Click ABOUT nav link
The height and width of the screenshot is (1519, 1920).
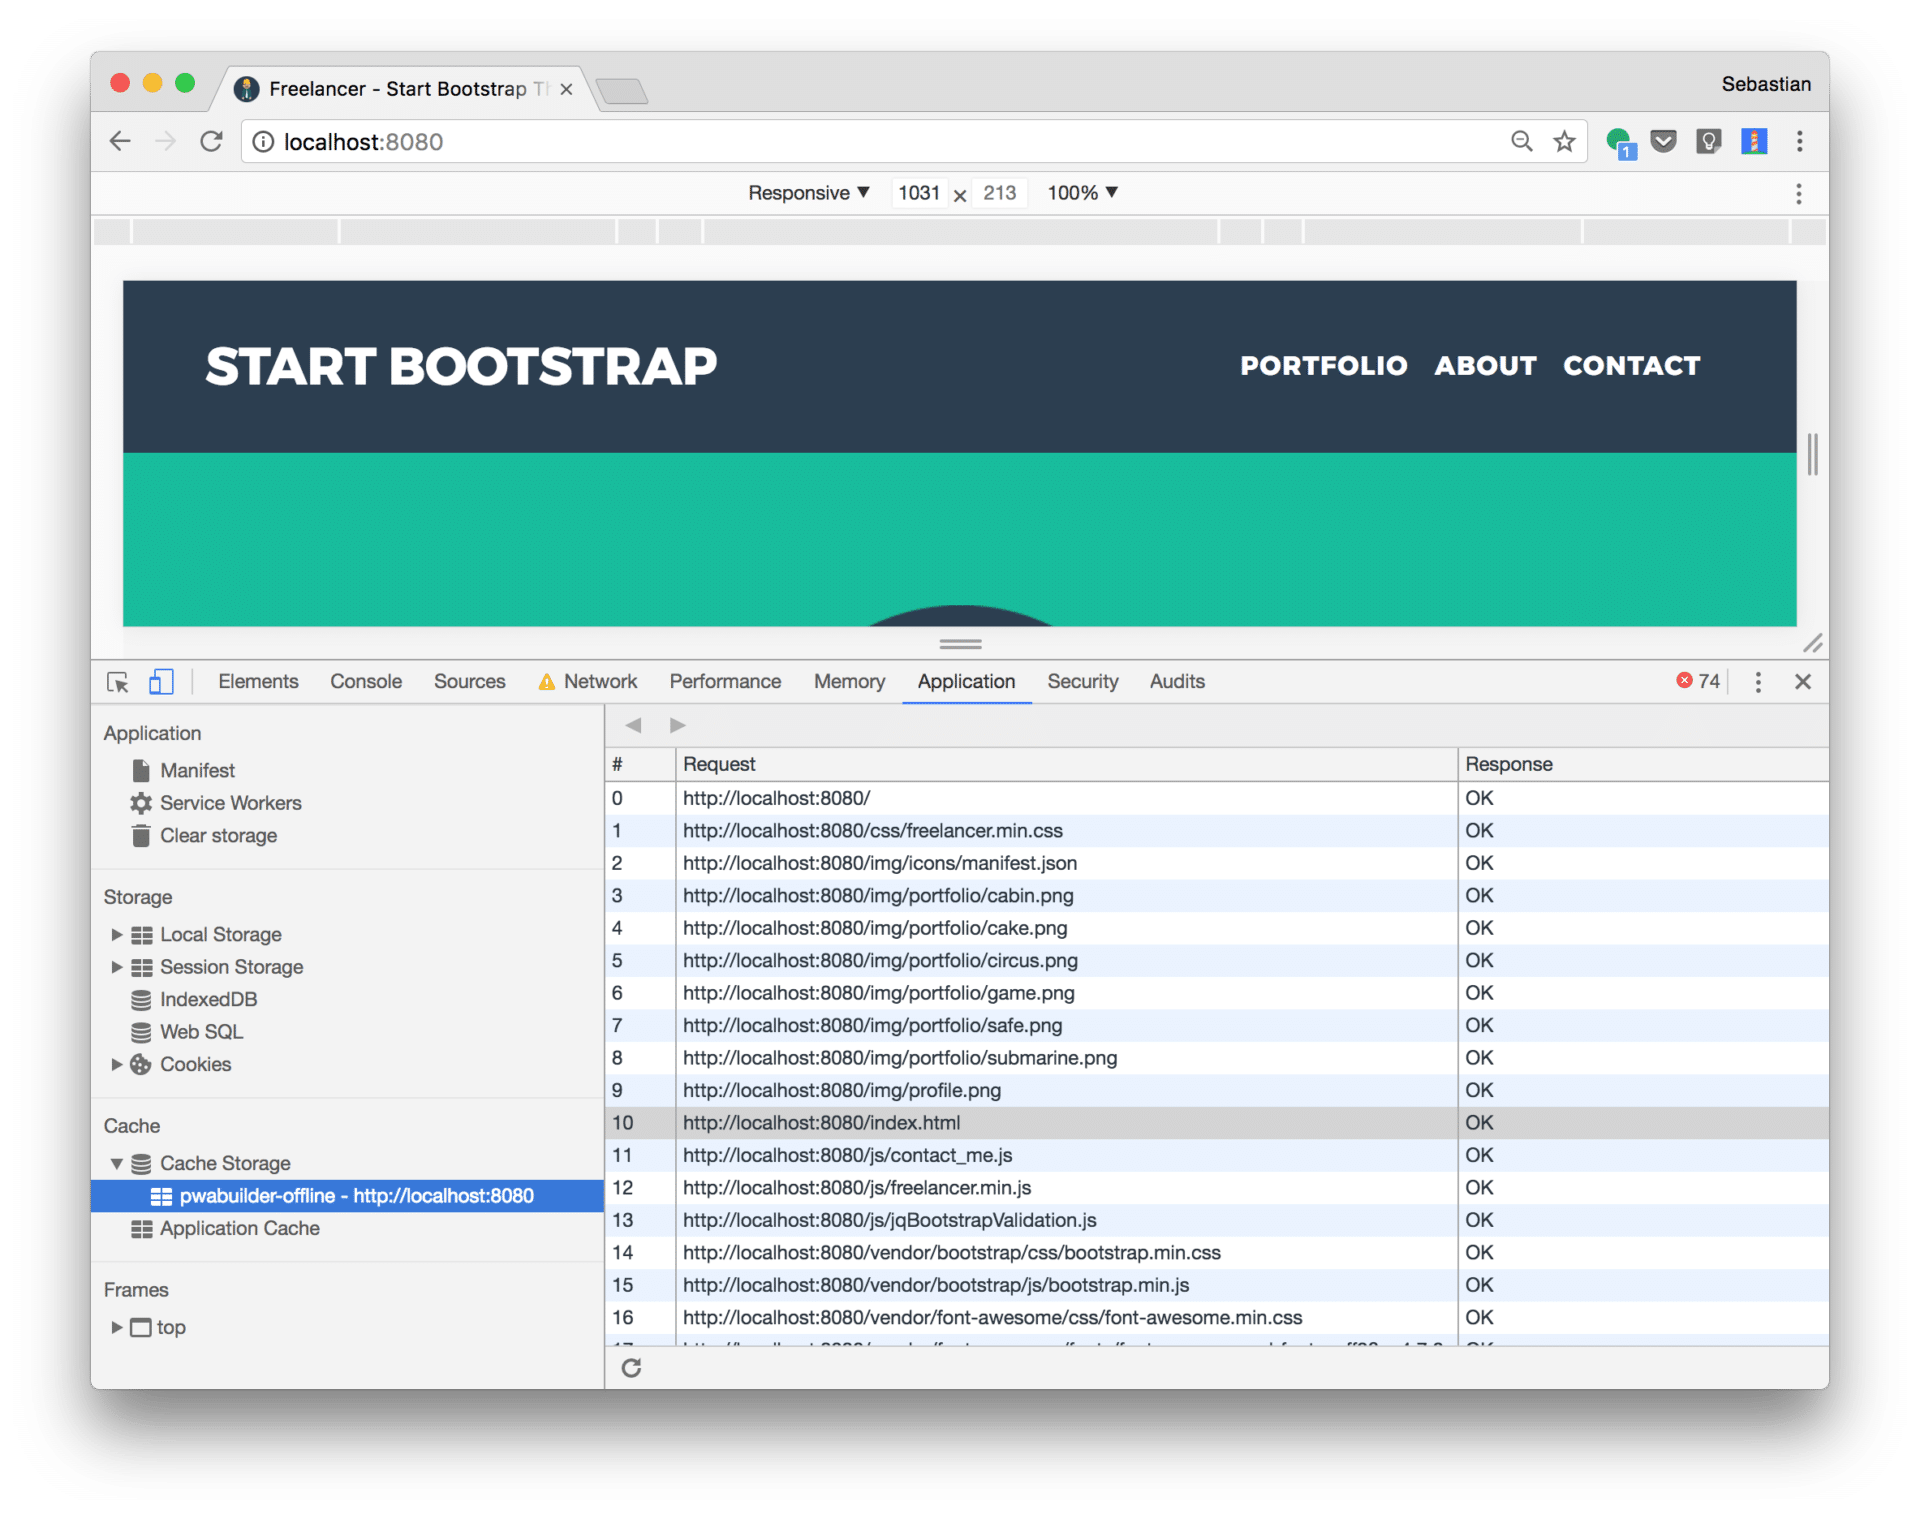1485,366
